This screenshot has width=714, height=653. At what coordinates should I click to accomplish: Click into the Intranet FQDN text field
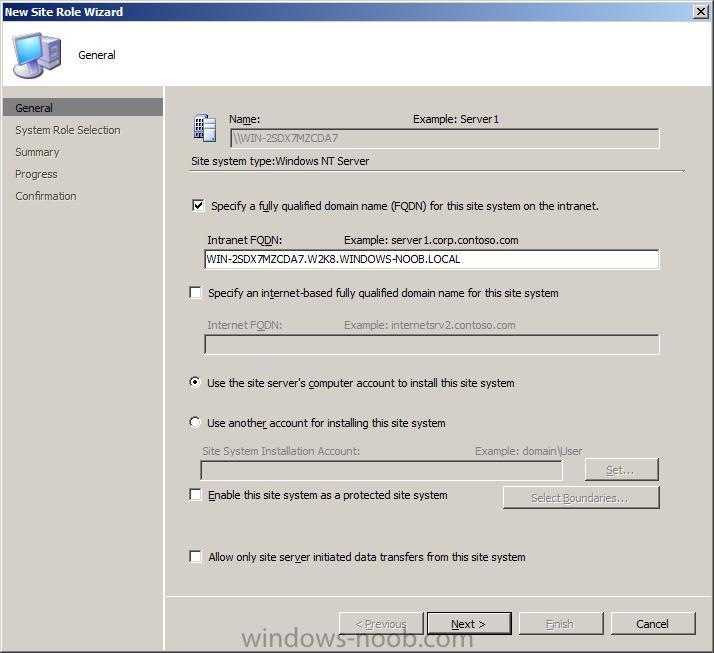coord(432,259)
